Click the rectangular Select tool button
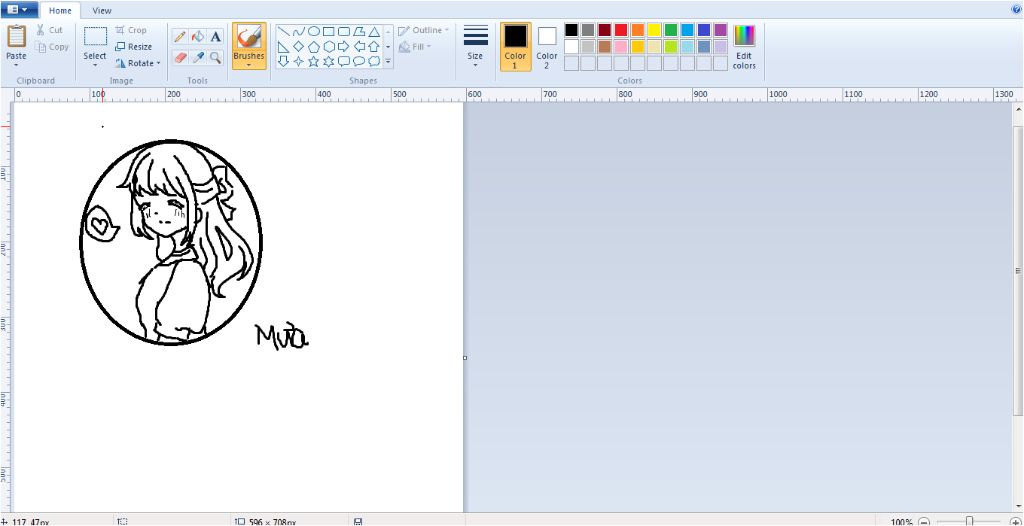 tap(95, 41)
